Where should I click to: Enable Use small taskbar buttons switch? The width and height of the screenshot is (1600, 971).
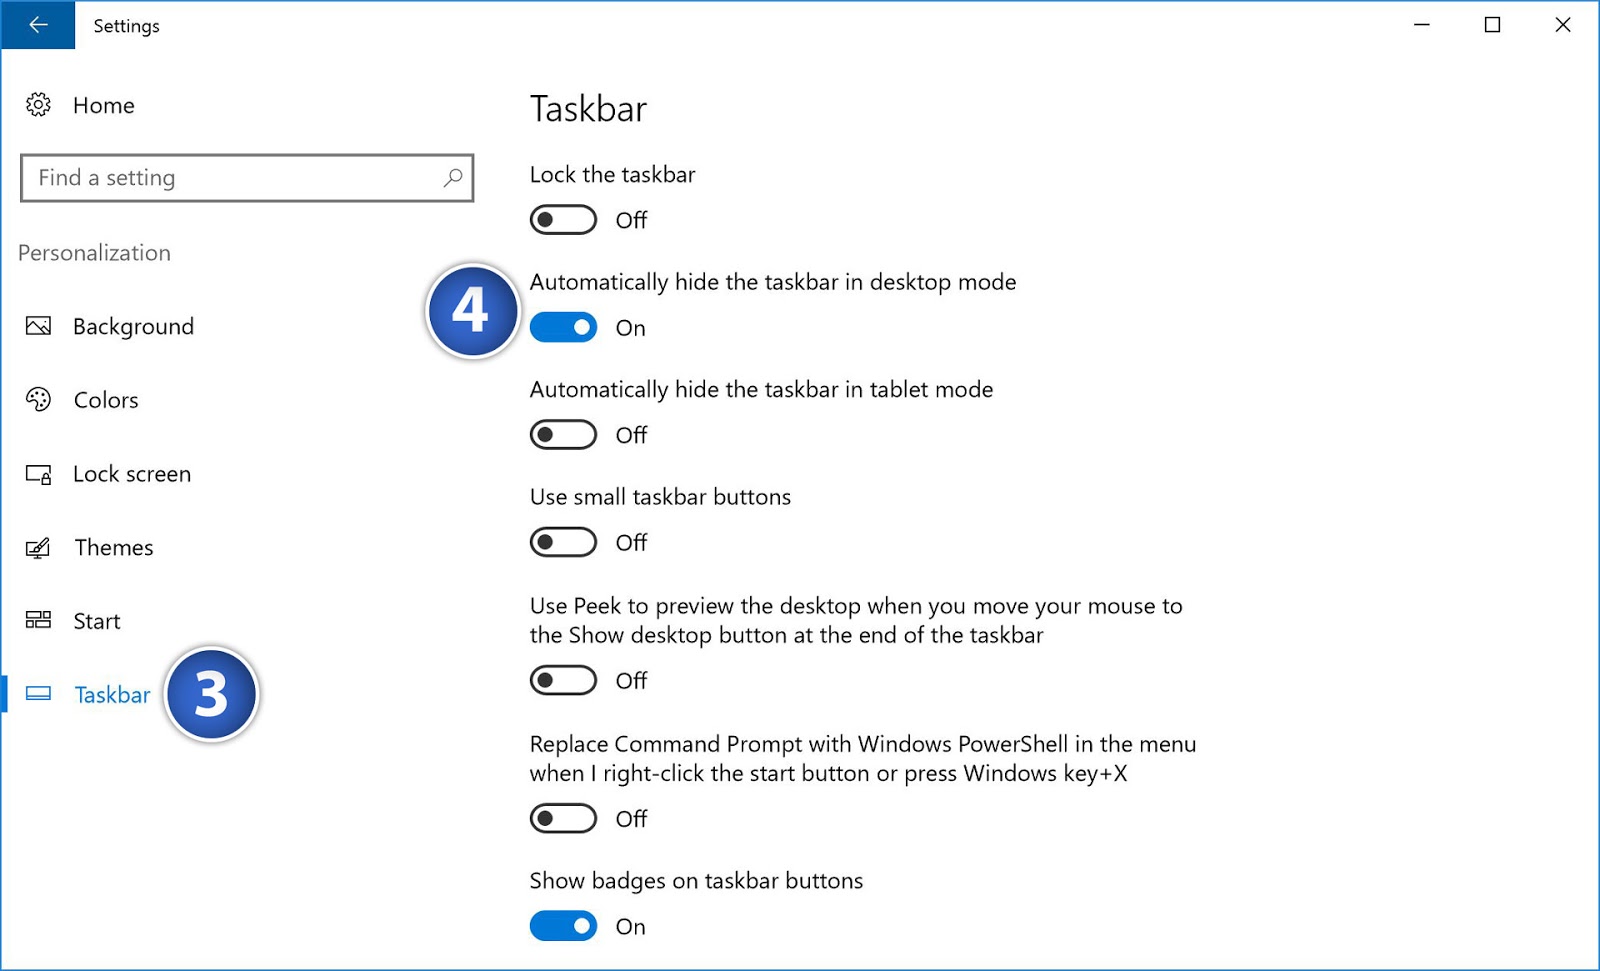pyautogui.click(x=563, y=542)
